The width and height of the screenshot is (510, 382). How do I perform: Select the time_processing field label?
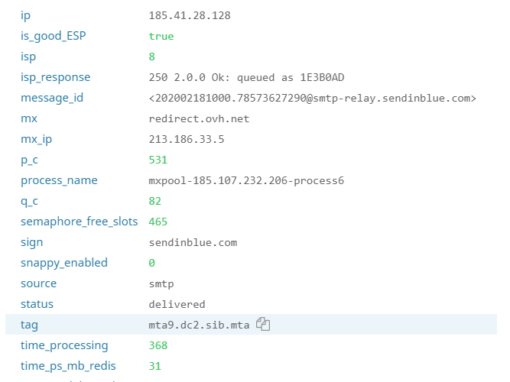(x=64, y=345)
